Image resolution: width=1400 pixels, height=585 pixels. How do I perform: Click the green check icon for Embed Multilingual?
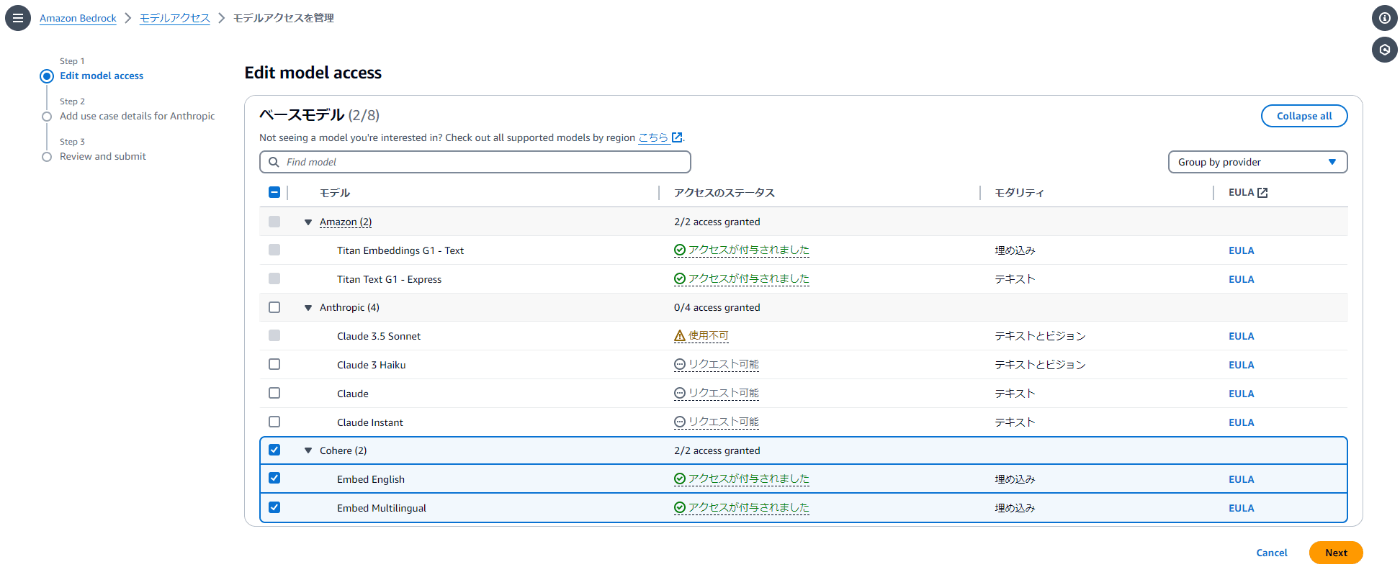coord(680,508)
